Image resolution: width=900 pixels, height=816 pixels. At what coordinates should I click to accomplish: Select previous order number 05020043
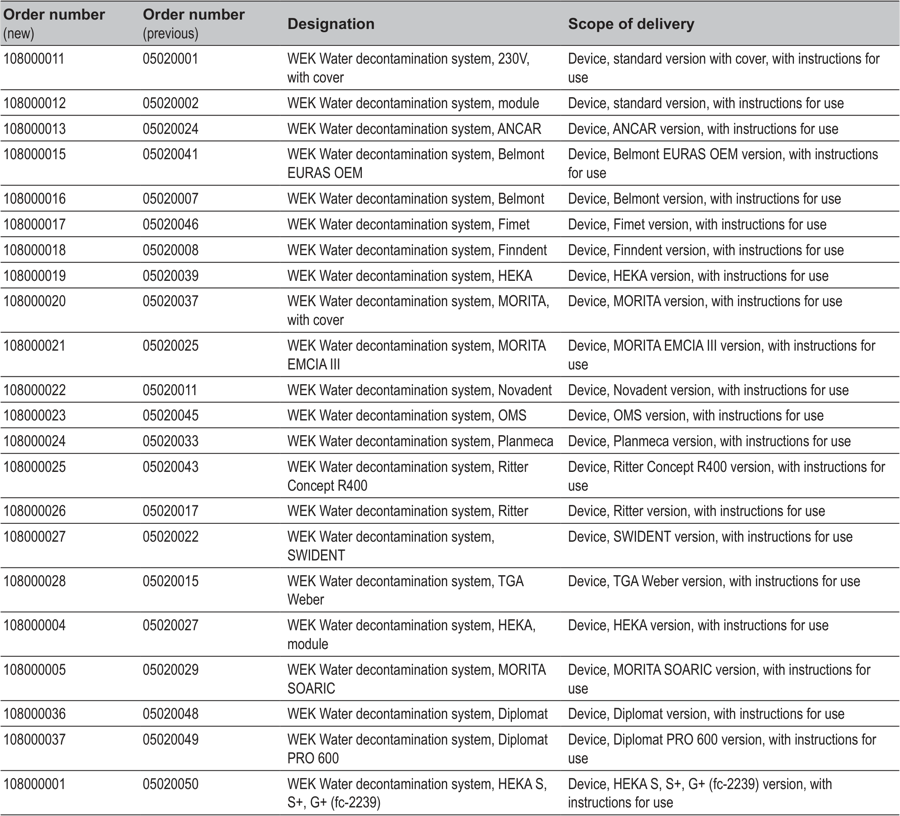pos(170,467)
